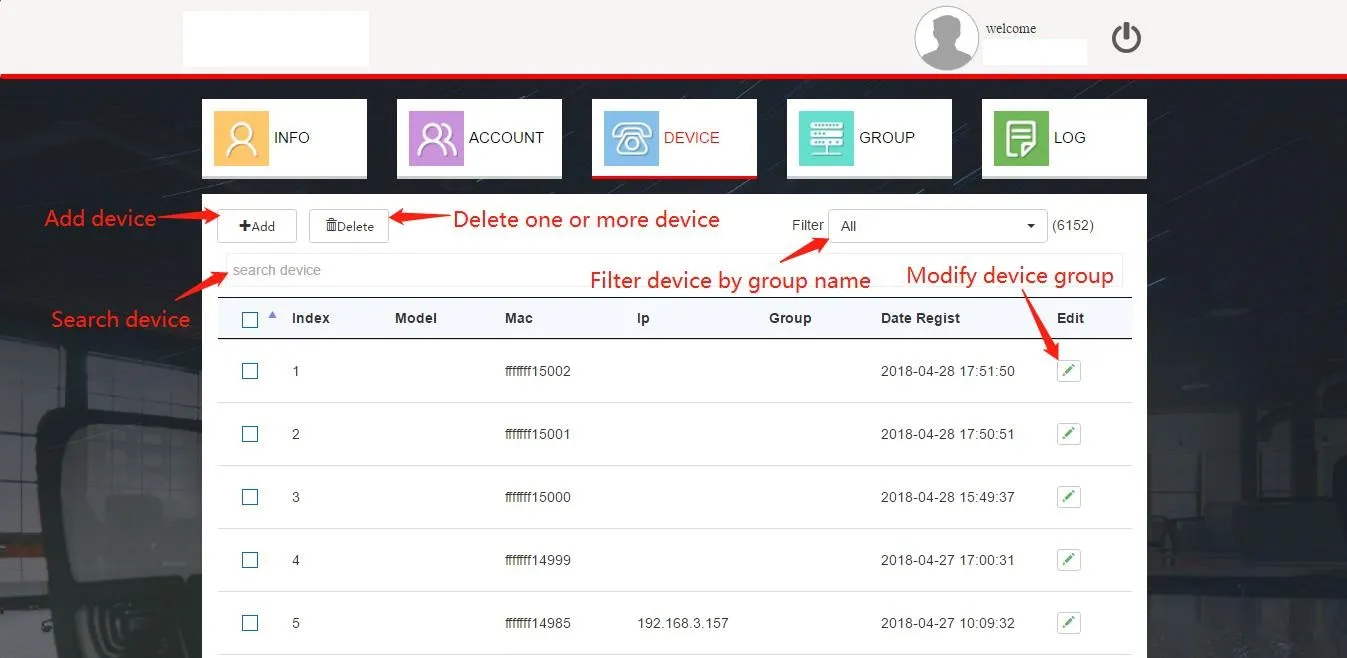The height and width of the screenshot is (658, 1347).
Task: Check the select-all checkbox in table header
Action: pos(249,317)
